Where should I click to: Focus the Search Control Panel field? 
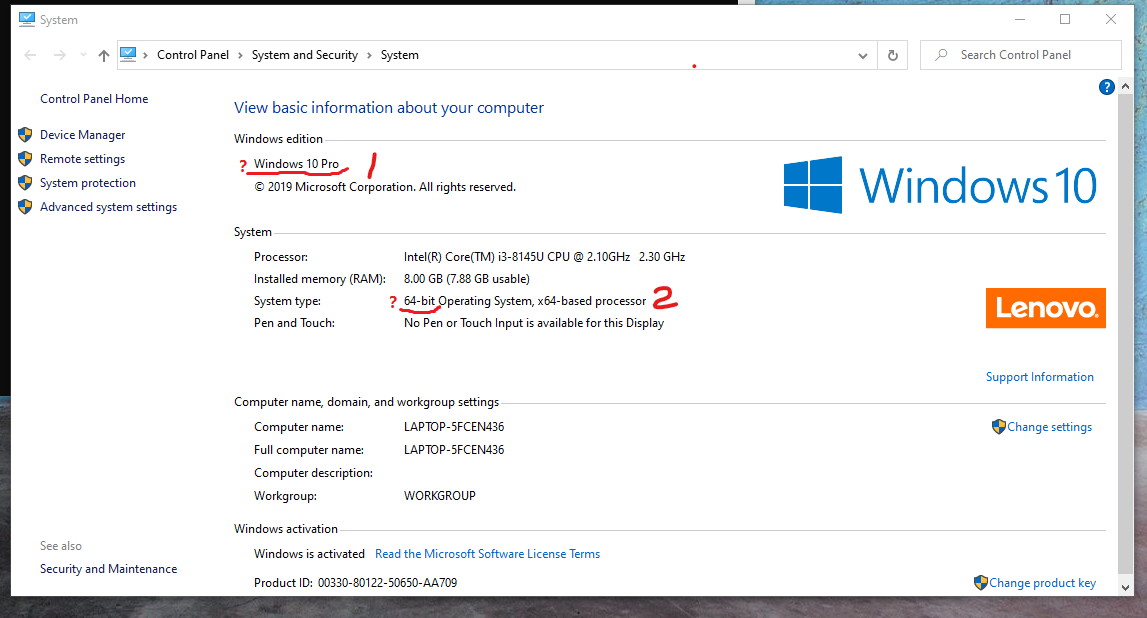pyautogui.click(x=1020, y=55)
